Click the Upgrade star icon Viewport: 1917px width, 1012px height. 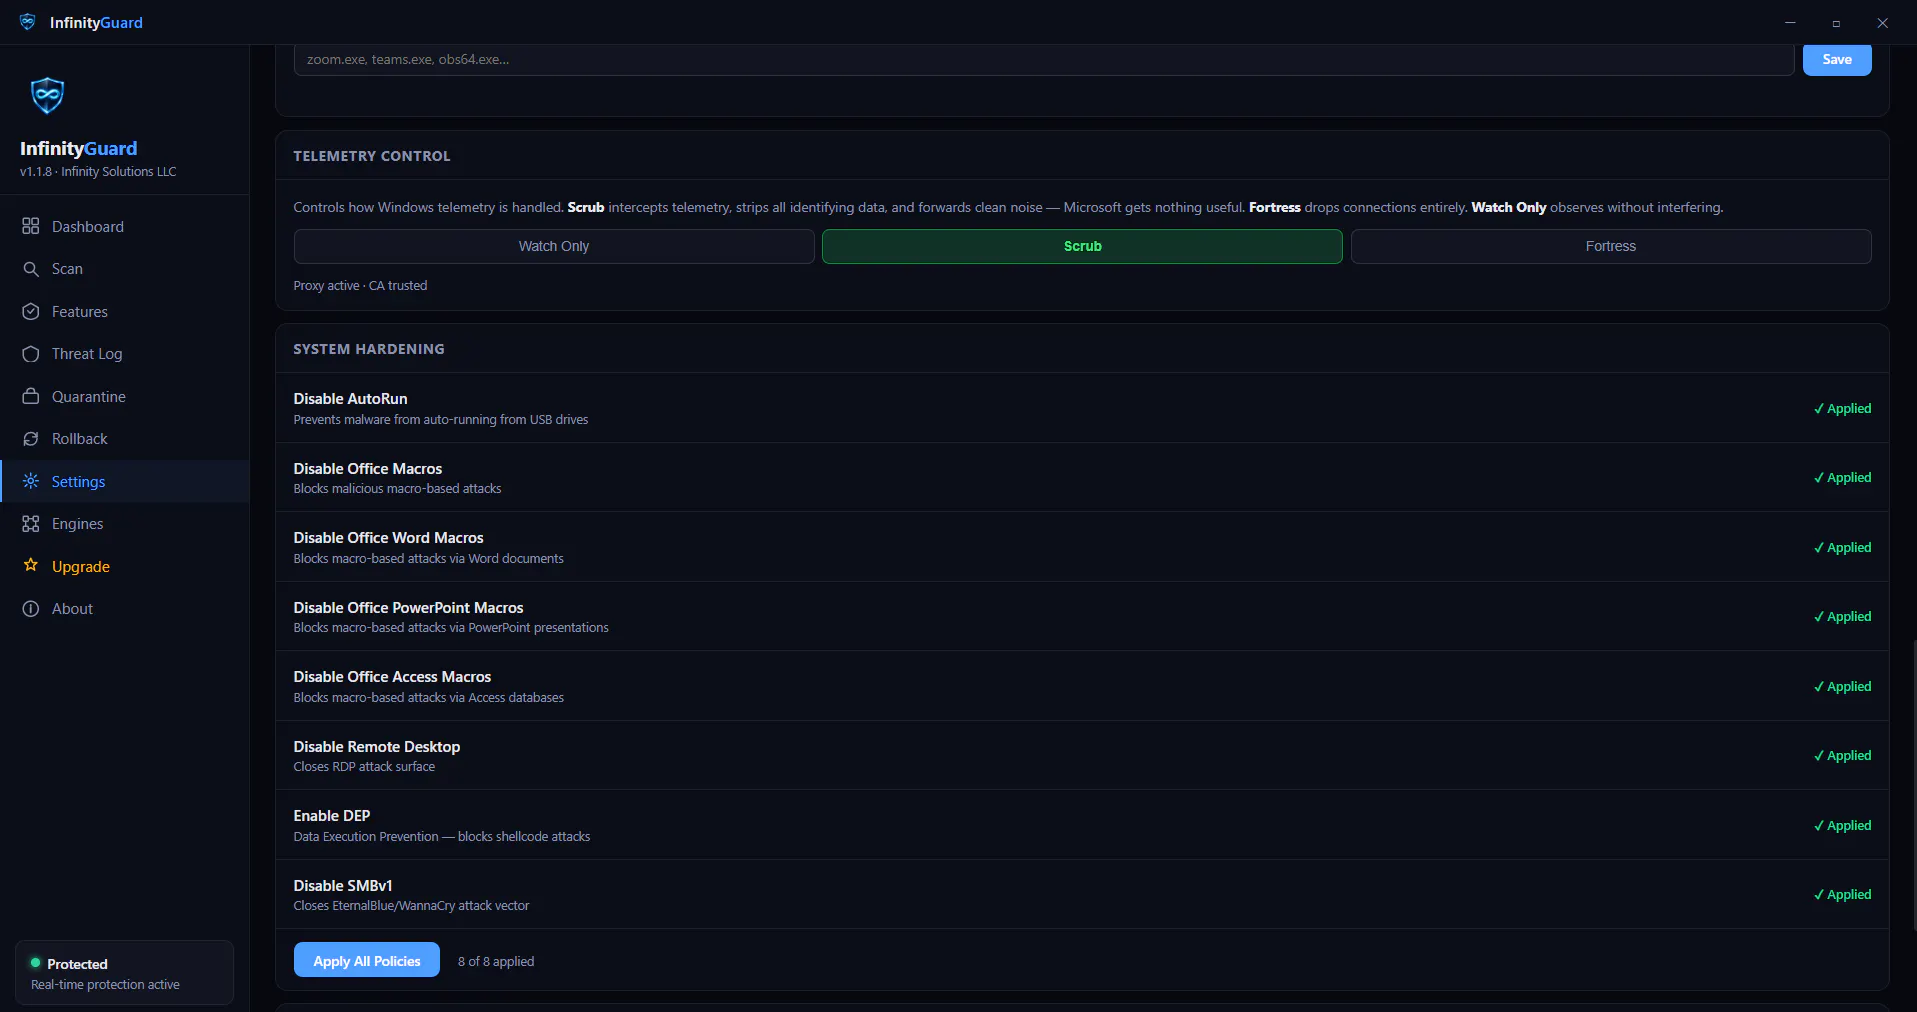pyautogui.click(x=31, y=566)
